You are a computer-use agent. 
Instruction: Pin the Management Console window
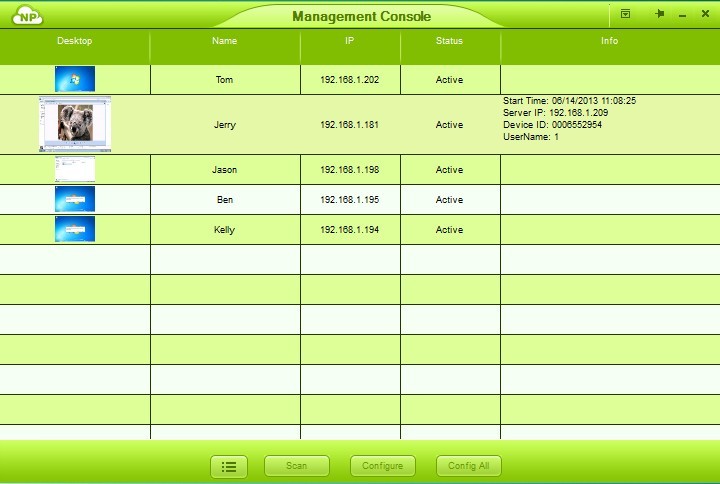[659, 15]
